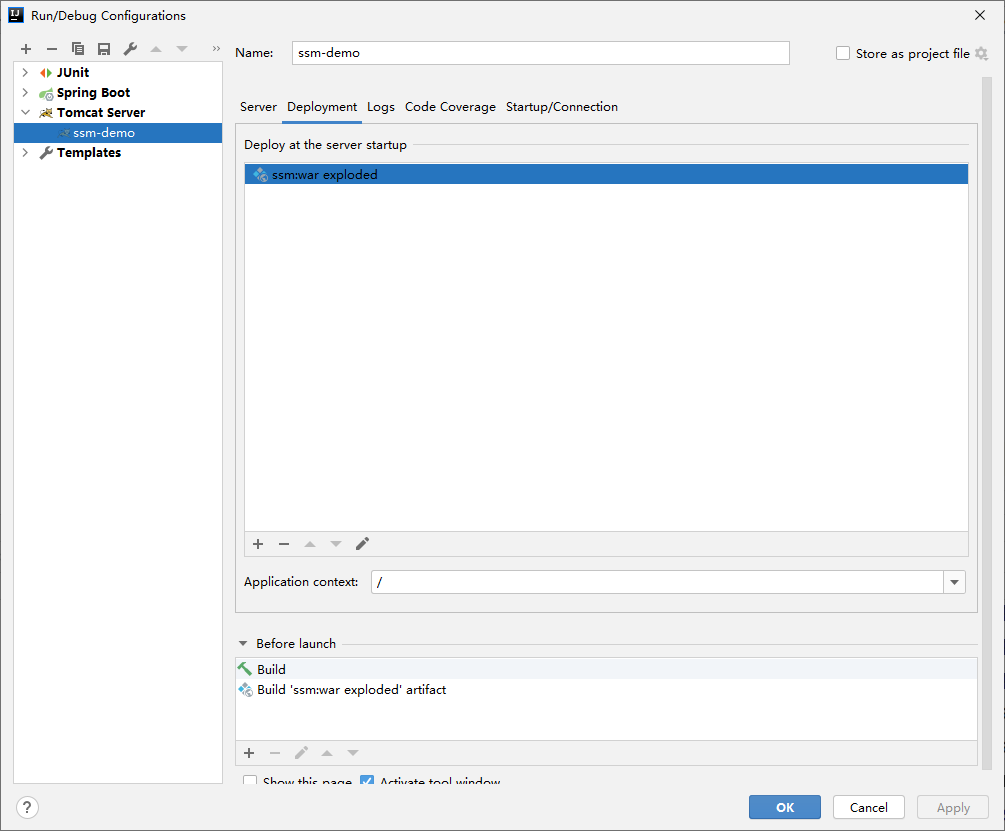This screenshot has width=1005, height=831.
Task: Edit templates wrench icon in left toolbar
Action: click(x=130, y=49)
